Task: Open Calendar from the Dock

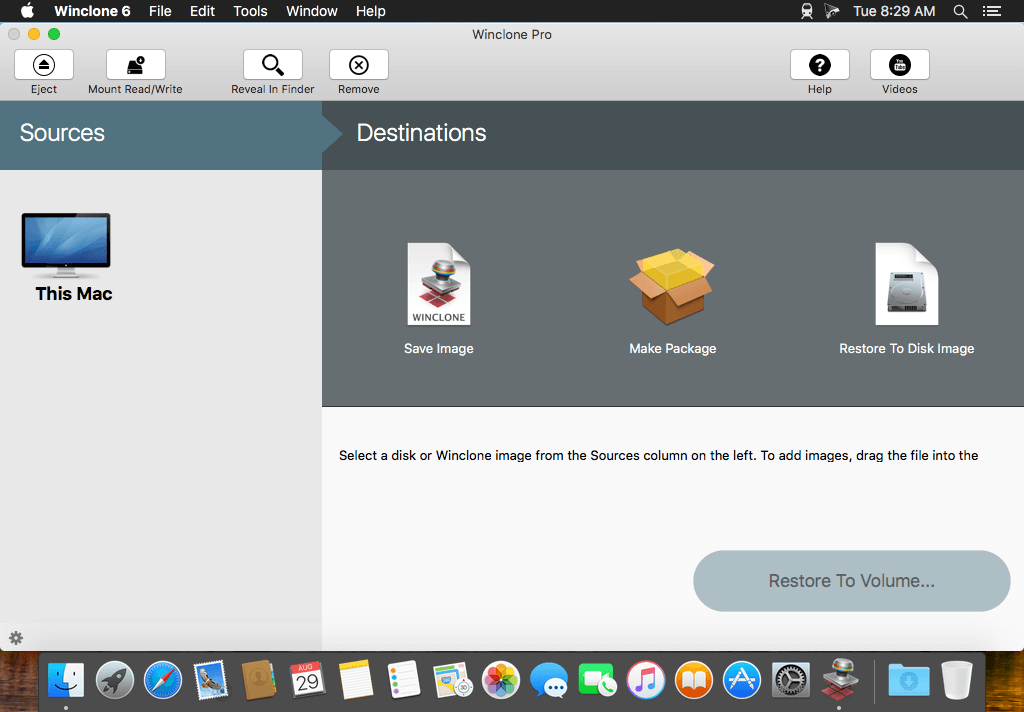Action: [308, 680]
